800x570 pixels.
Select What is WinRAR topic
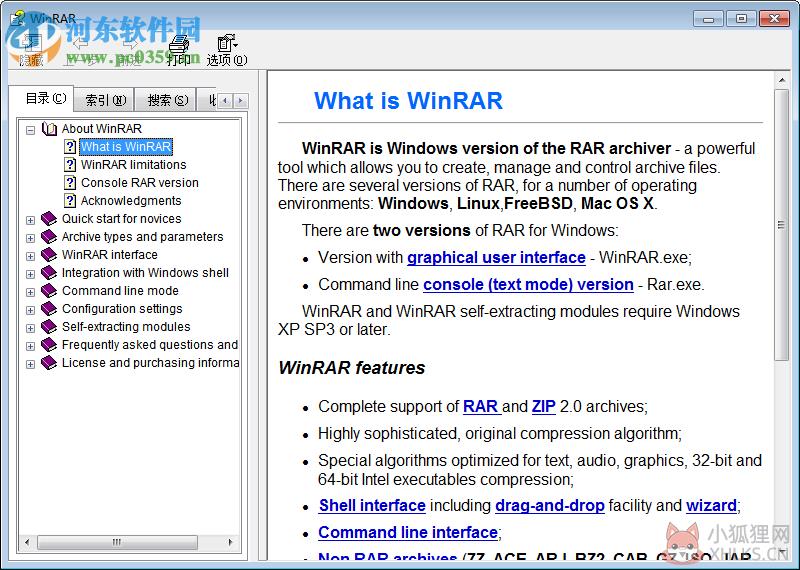[126, 146]
